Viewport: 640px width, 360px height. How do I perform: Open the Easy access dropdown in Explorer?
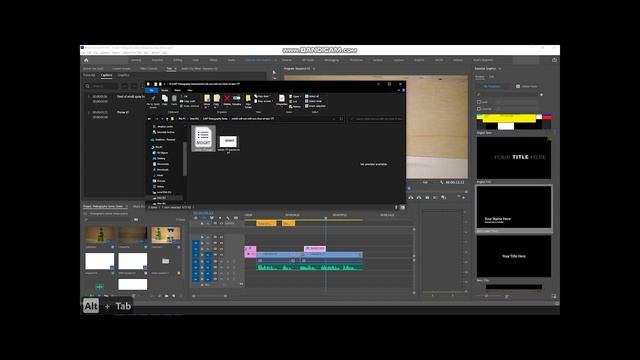click(x=264, y=101)
